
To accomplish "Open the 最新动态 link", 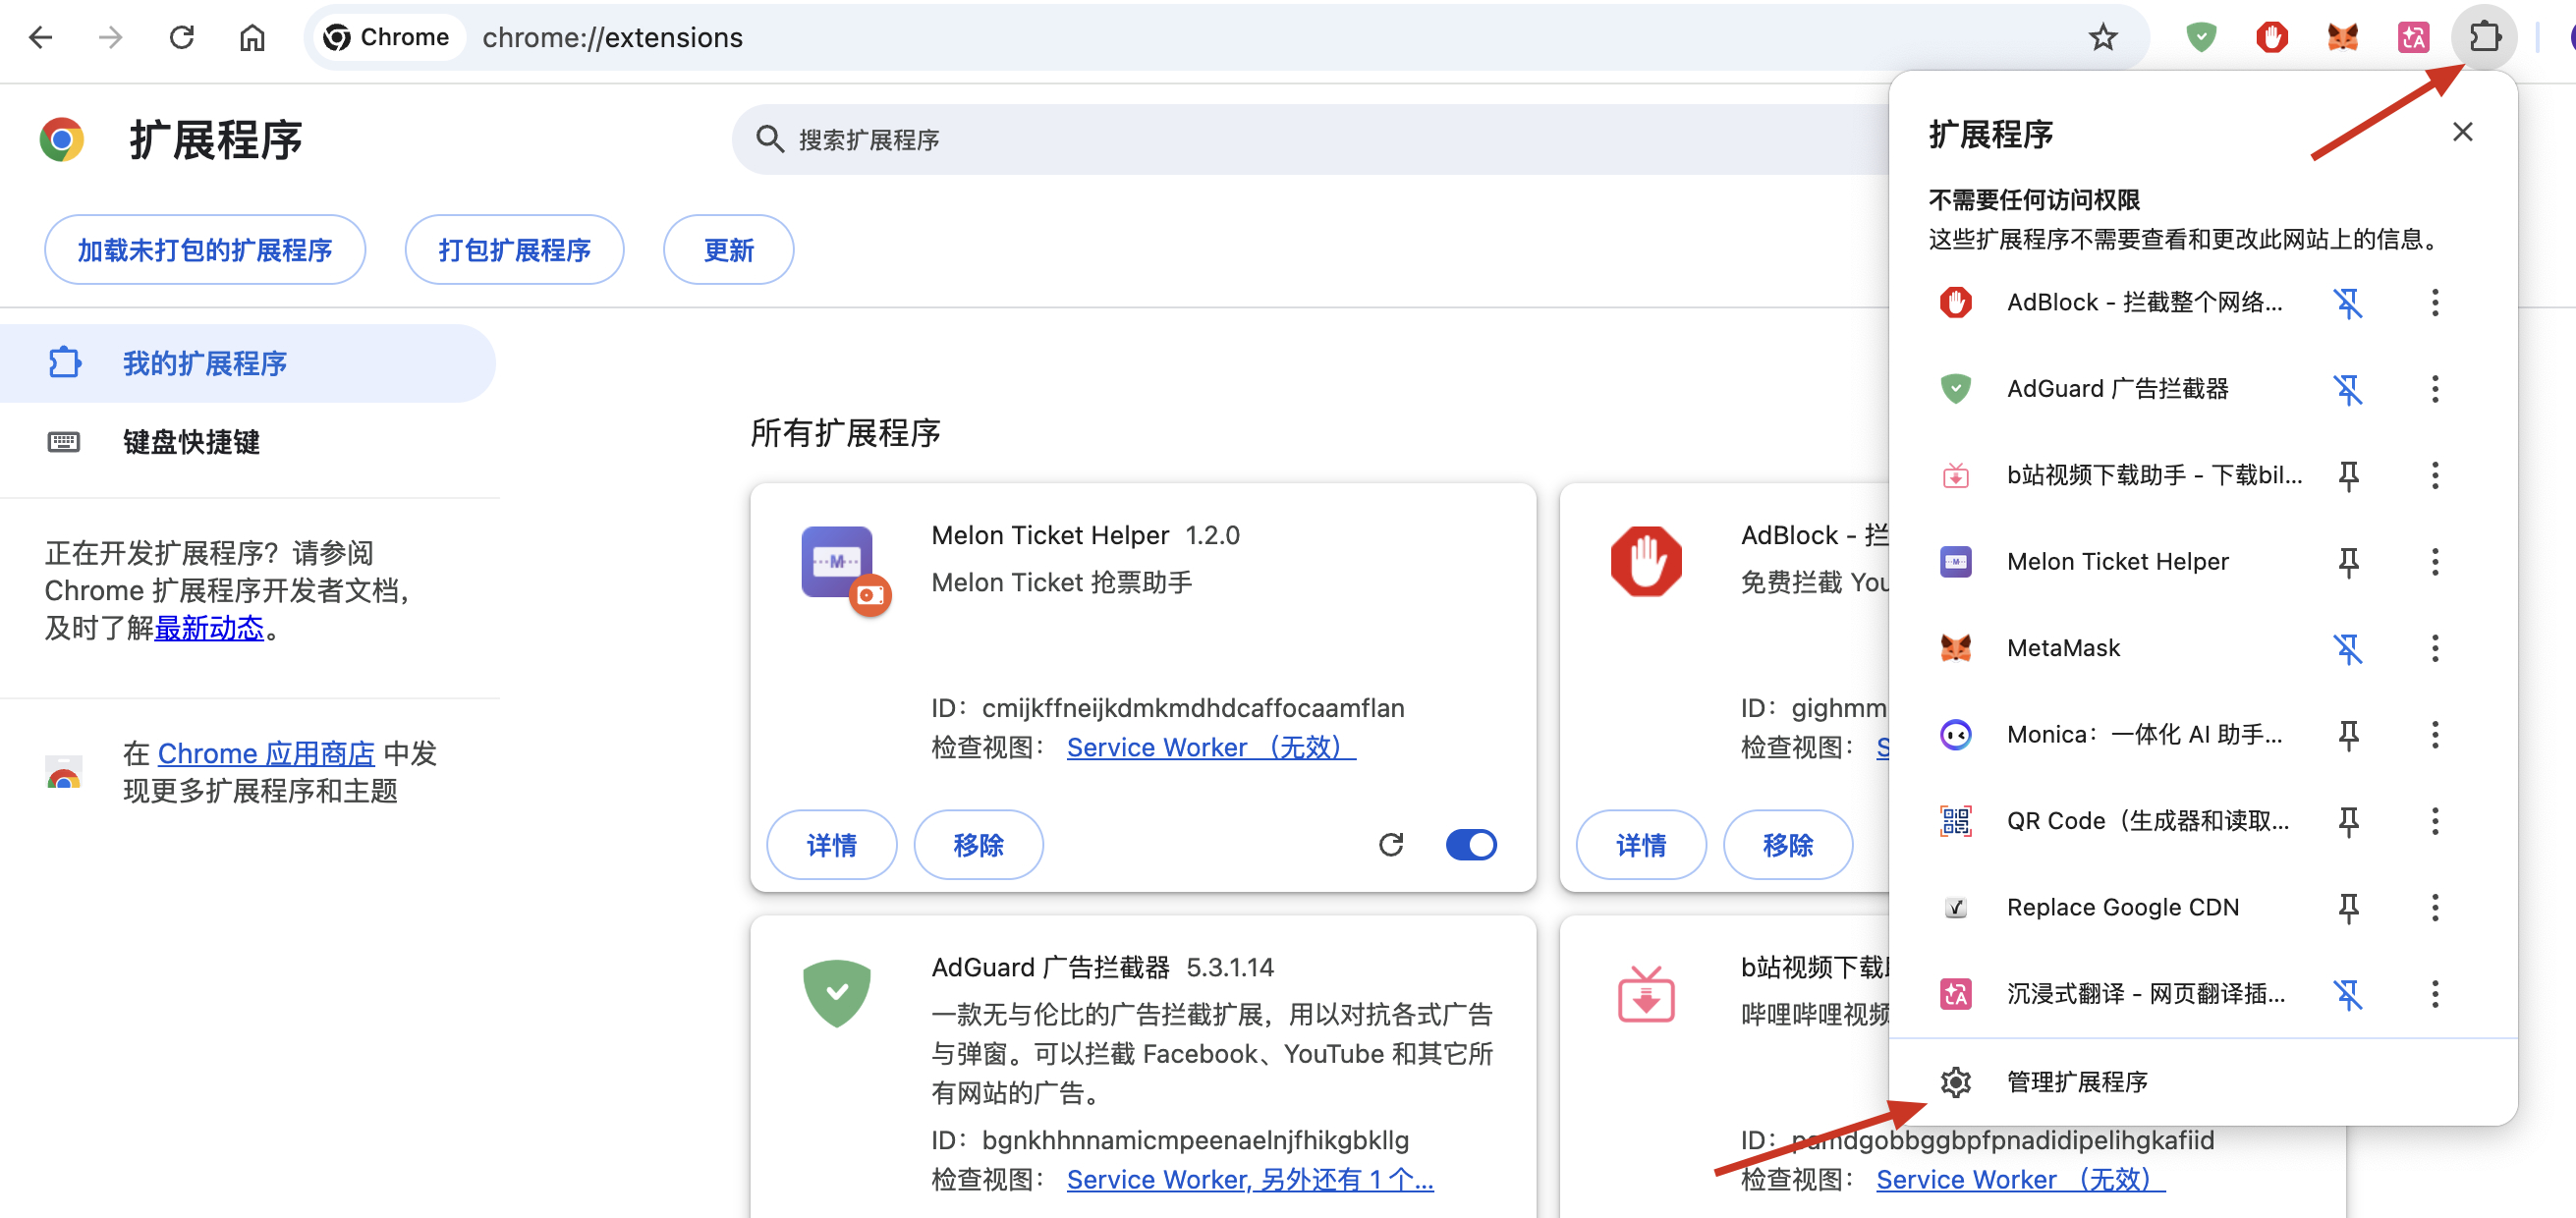I will coord(209,628).
